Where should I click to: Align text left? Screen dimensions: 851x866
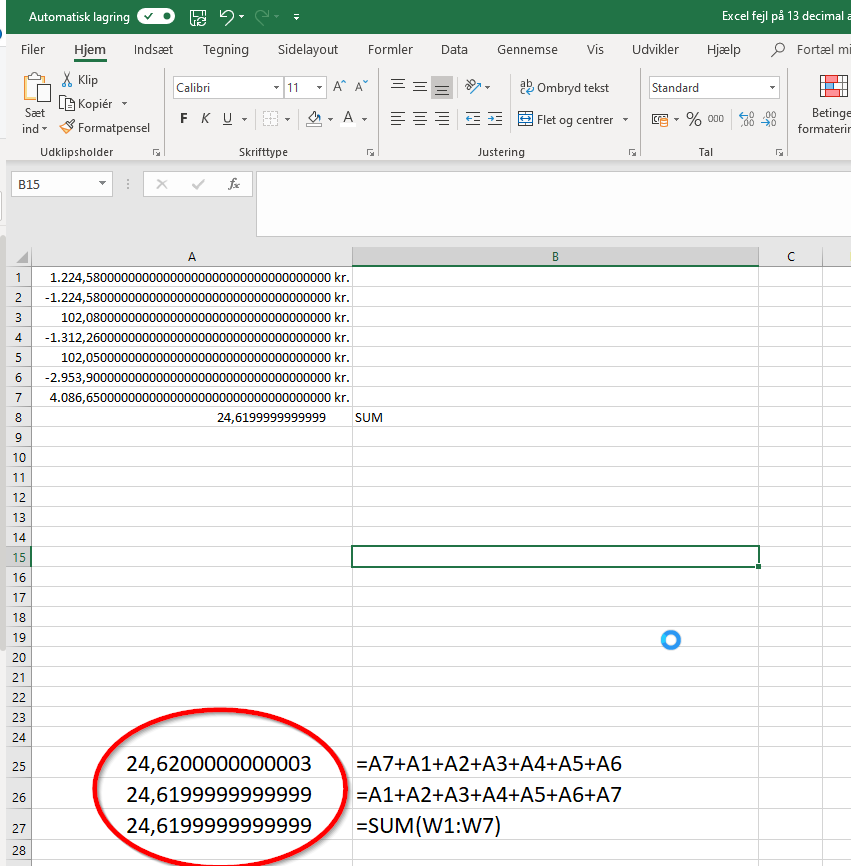(398, 119)
